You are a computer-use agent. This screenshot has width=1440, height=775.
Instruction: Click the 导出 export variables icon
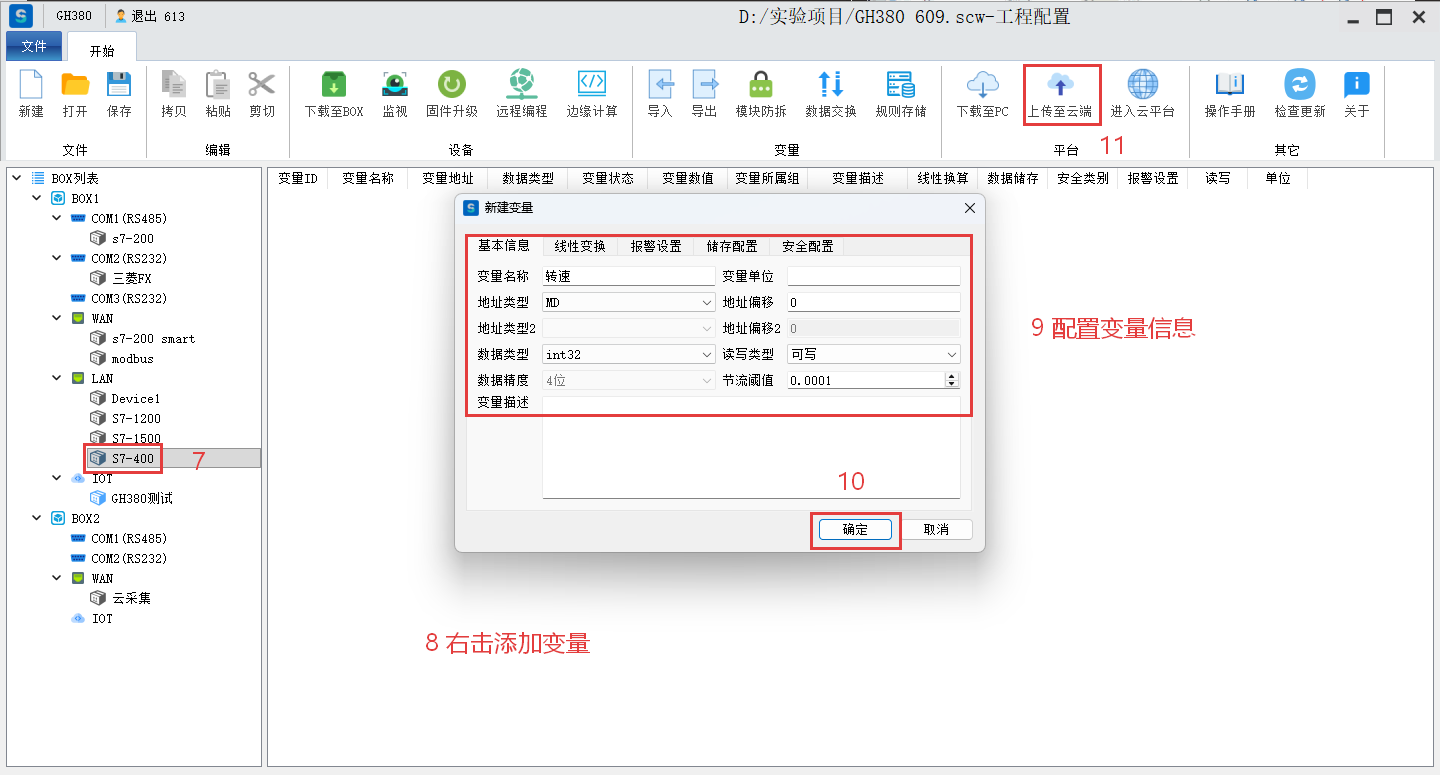[x=705, y=85]
